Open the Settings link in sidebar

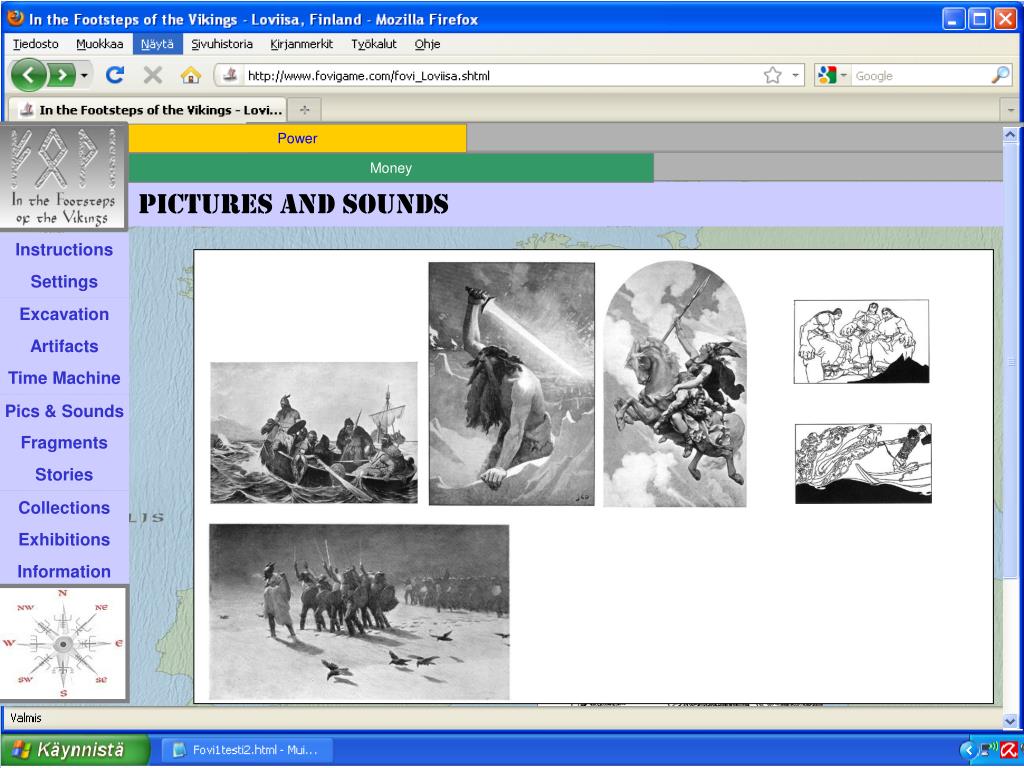point(64,281)
